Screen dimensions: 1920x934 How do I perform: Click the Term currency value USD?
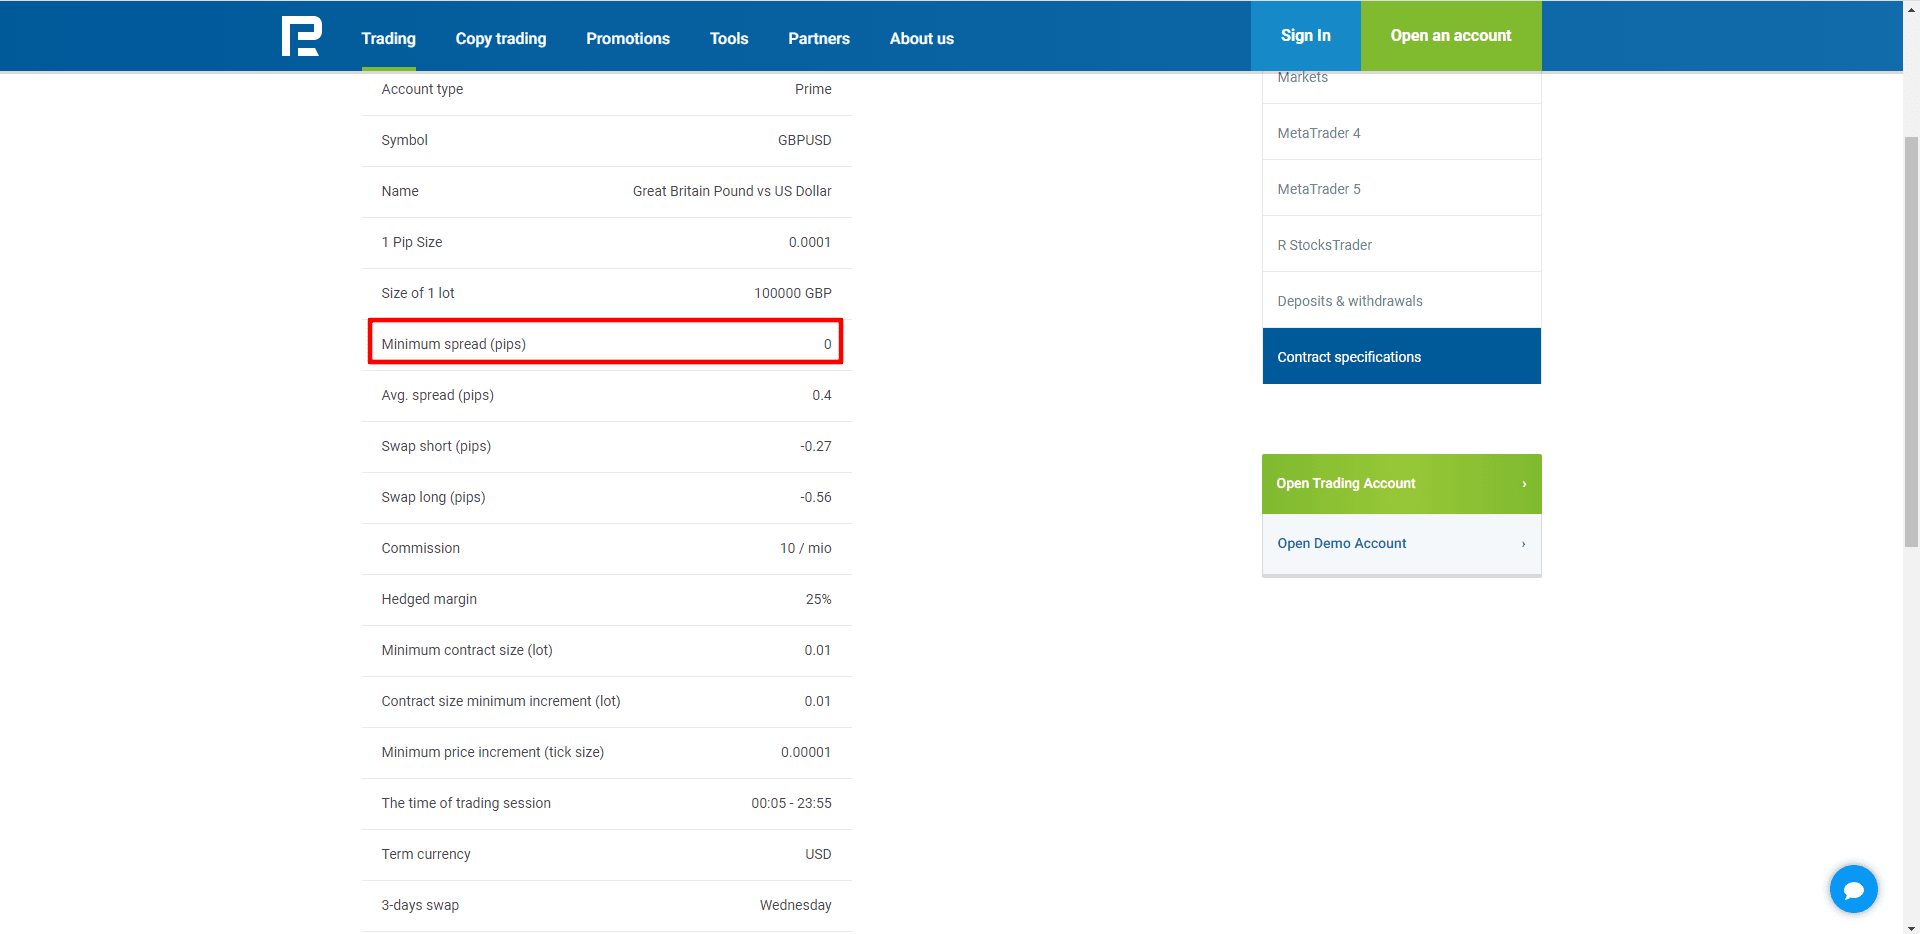819,854
